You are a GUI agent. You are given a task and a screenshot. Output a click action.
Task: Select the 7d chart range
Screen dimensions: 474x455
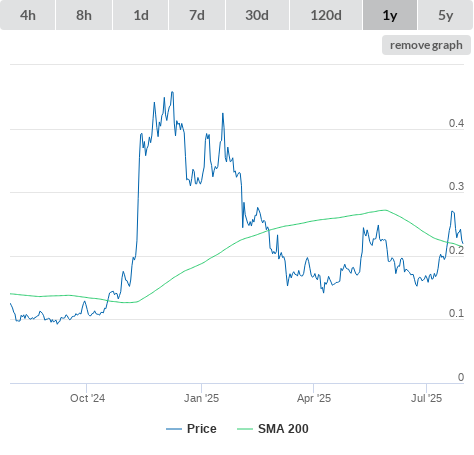(197, 15)
